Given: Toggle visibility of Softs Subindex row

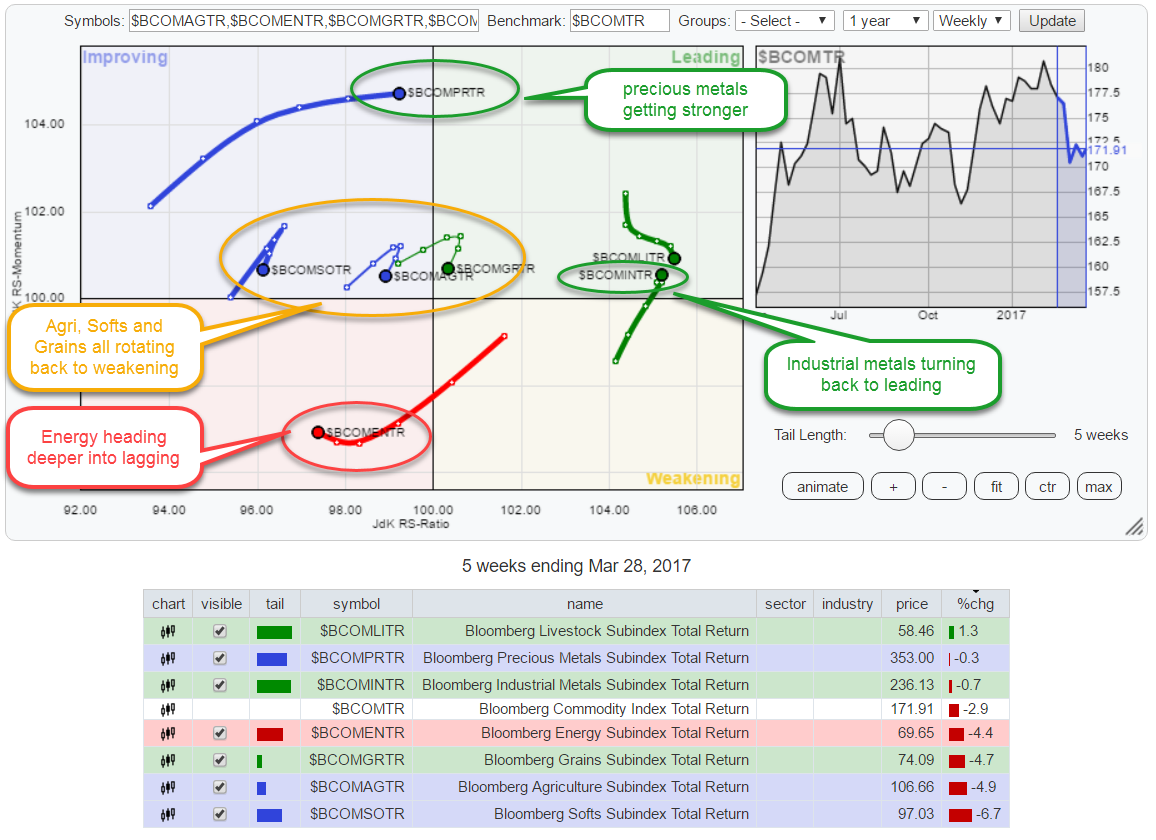Looking at the screenshot, I should pyautogui.click(x=219, y=814).
